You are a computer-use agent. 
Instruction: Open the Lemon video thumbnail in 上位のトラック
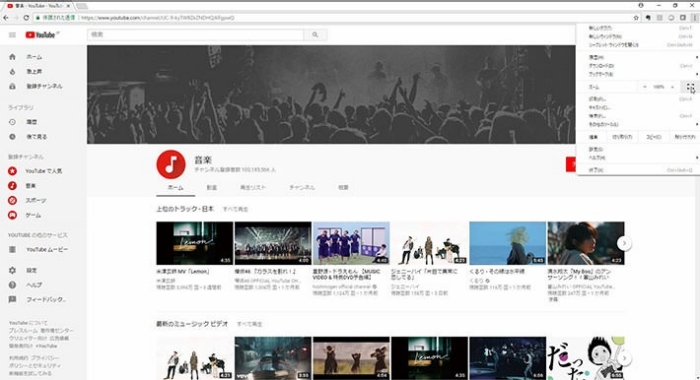[x=195, y=243]
